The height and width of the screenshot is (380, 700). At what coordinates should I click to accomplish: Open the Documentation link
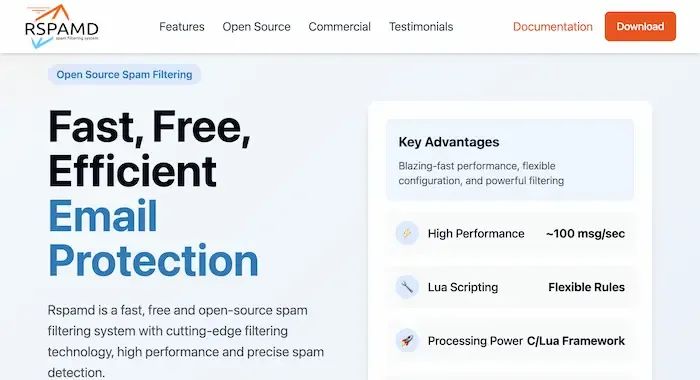click(x=553, y=27)
